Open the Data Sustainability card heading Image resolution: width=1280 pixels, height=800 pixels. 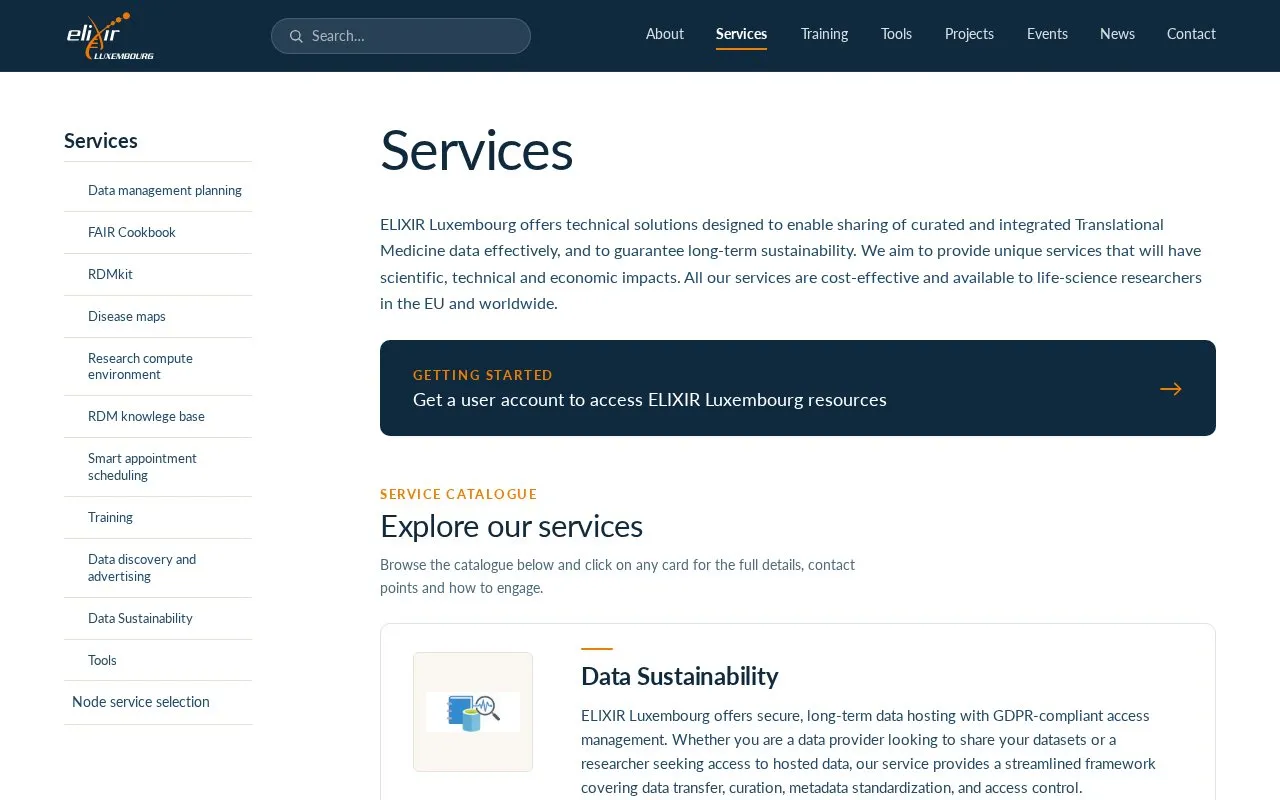680,676
